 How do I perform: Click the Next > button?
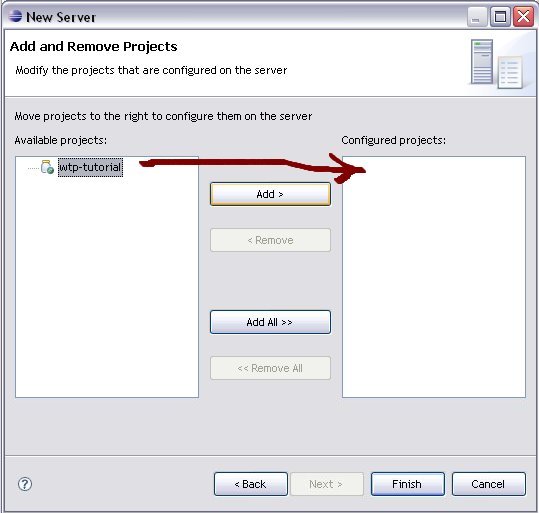327,484
